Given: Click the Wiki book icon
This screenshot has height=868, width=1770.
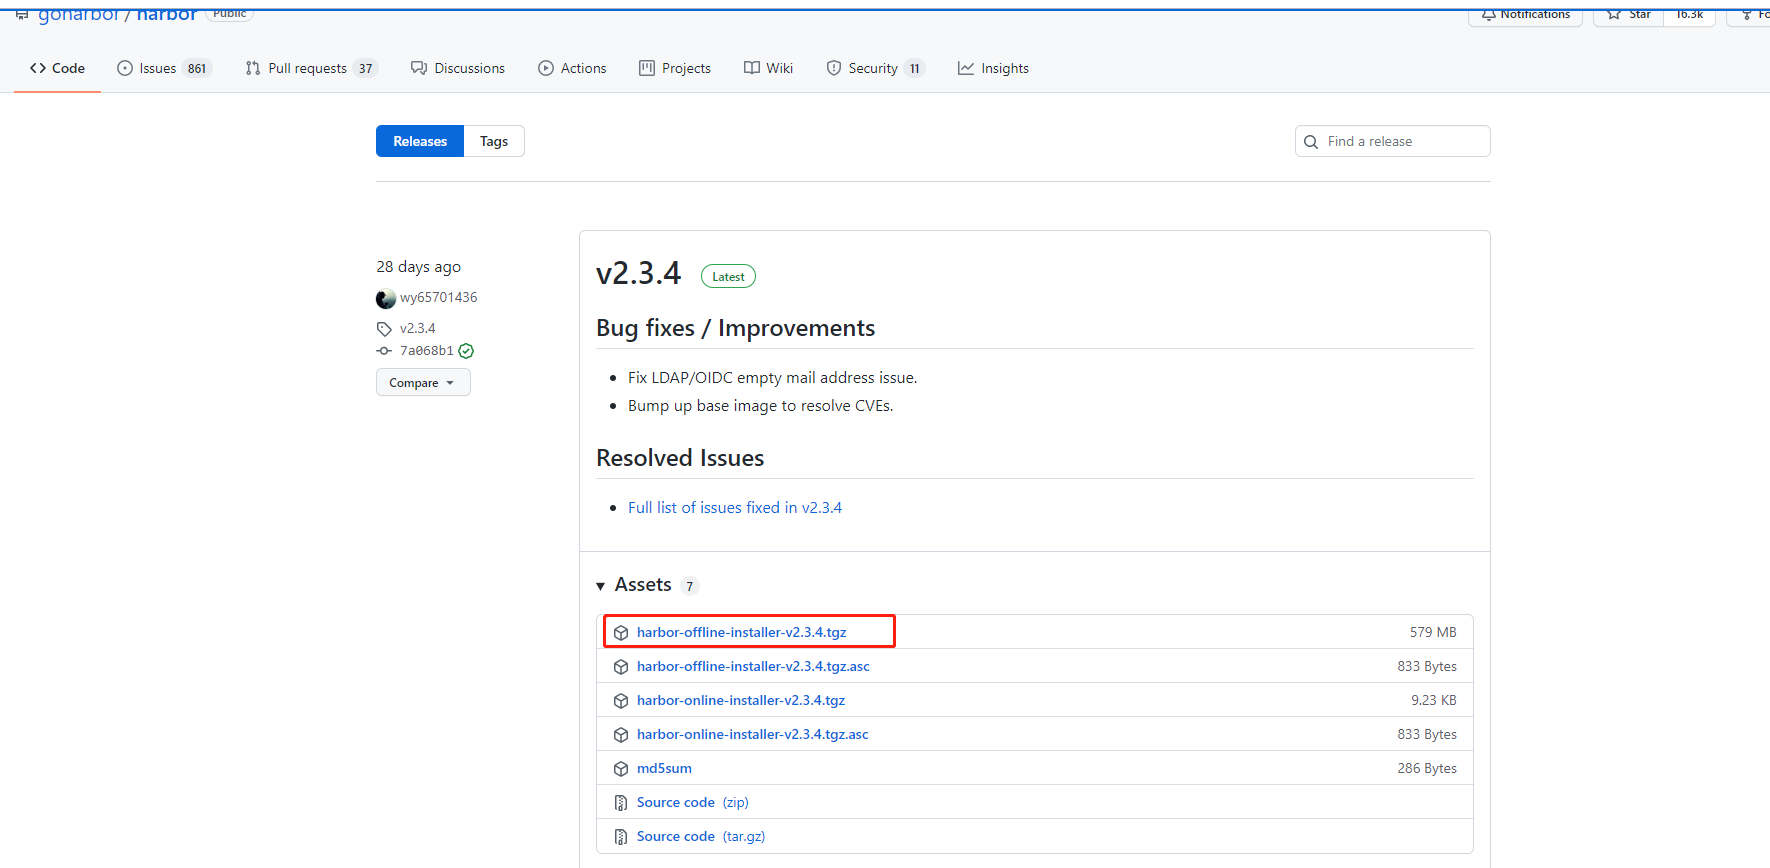Looking at the screenshot, I should [x=752, y=68].
